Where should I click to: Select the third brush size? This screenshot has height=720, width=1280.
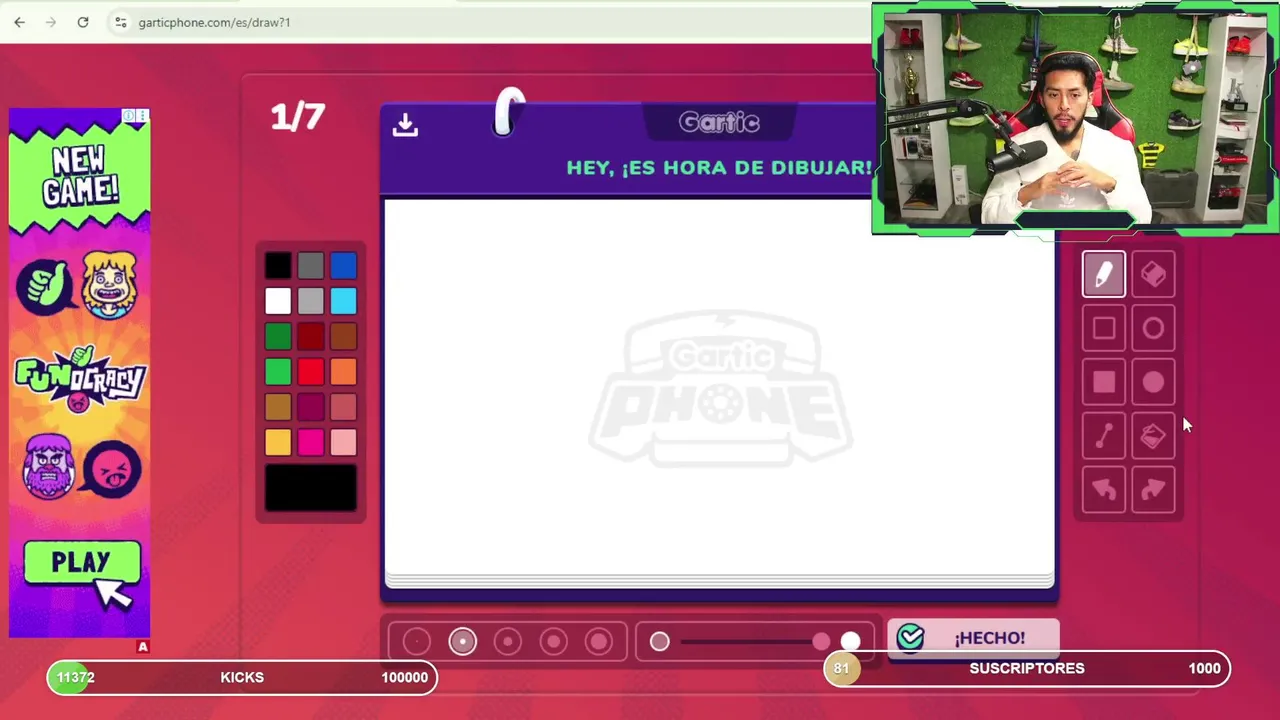pyautogui.click(x=508, y=642)
